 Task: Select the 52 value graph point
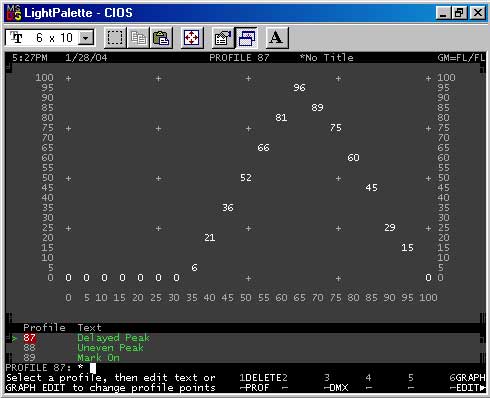(x=246, y=178)
